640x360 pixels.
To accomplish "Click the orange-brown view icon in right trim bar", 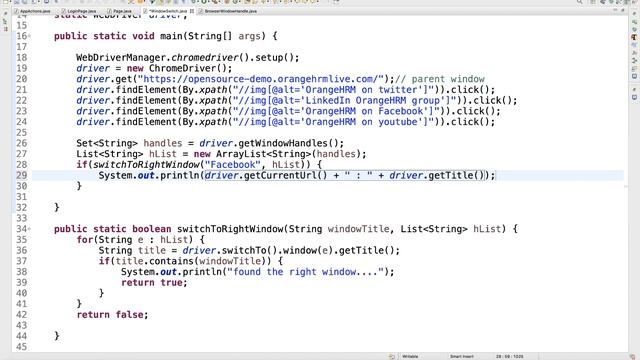I will click(634, 37).
